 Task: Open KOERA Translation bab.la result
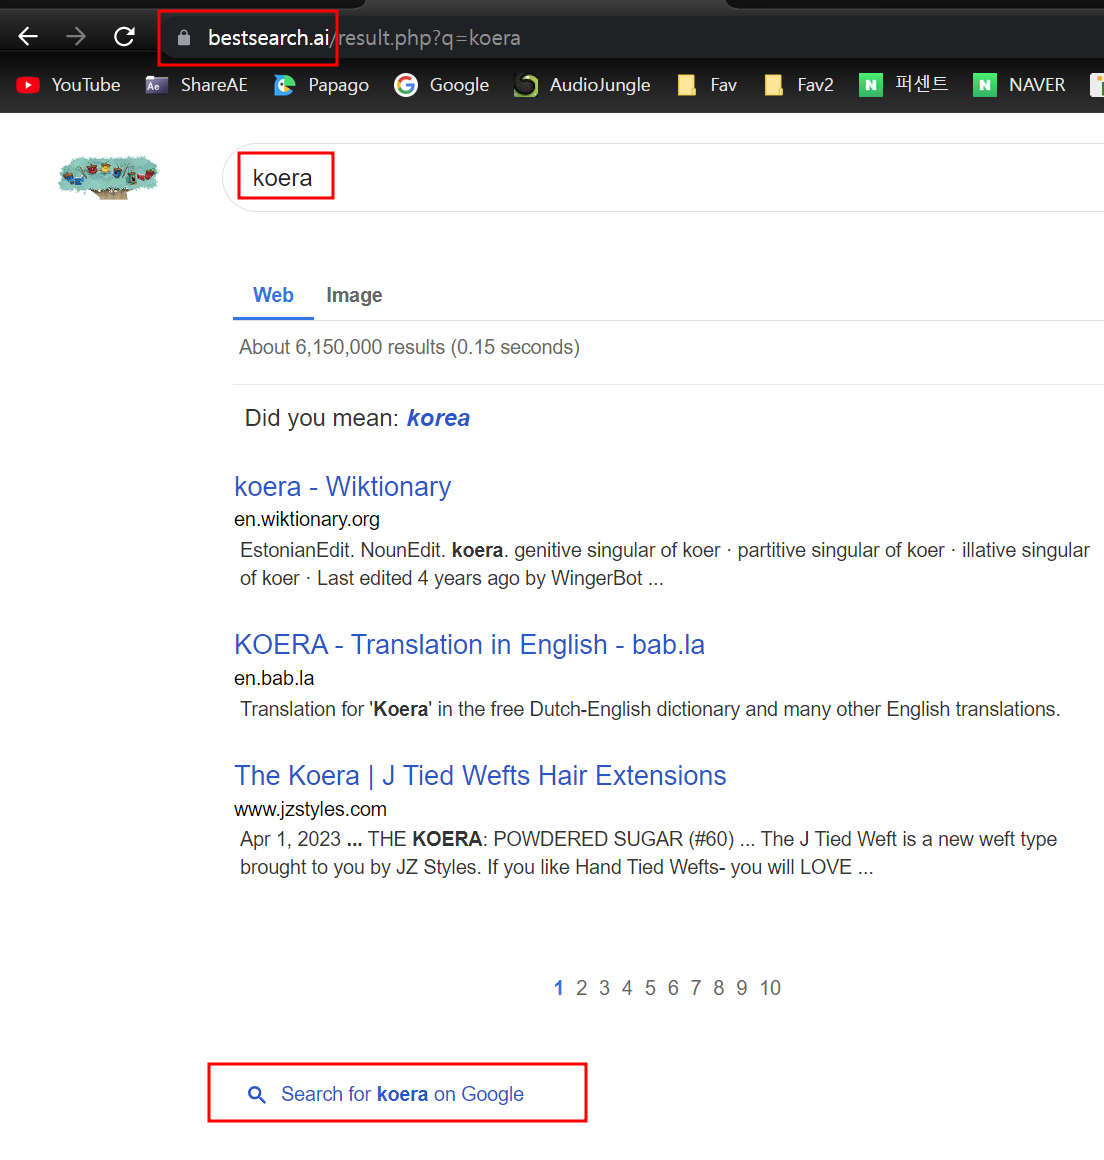[x=469, y=645]
